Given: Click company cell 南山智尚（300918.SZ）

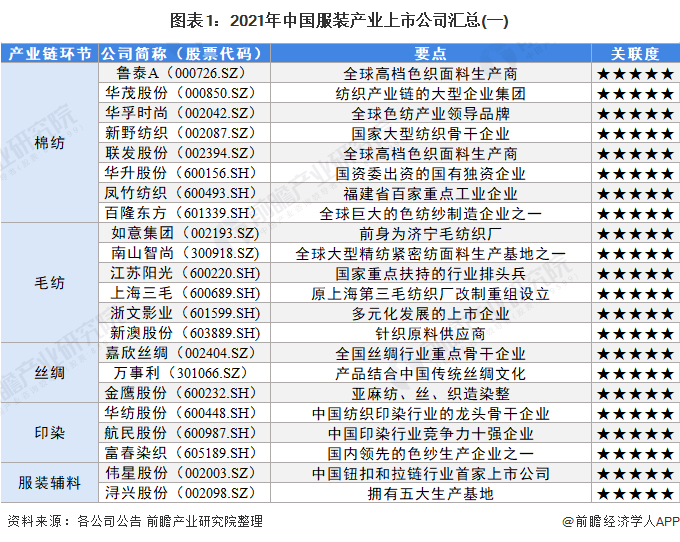Looking at the screenshot, I should pyautogui.click(x=184, y=253).
